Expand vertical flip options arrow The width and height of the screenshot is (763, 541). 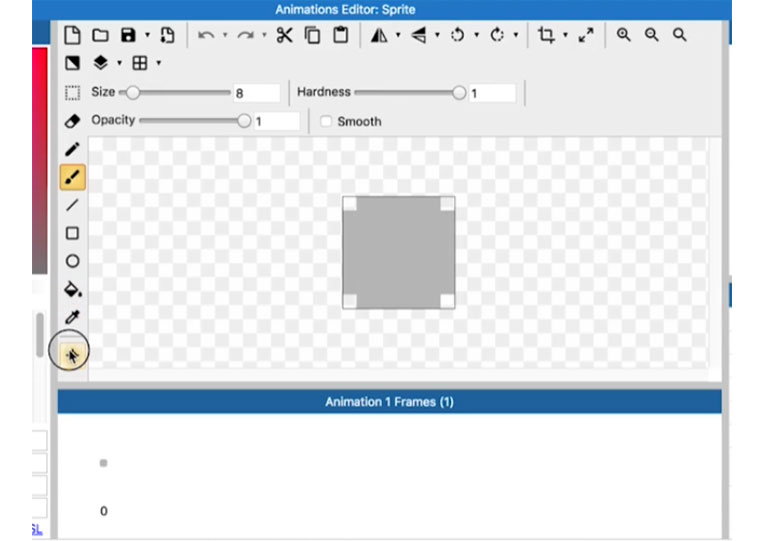437,35
